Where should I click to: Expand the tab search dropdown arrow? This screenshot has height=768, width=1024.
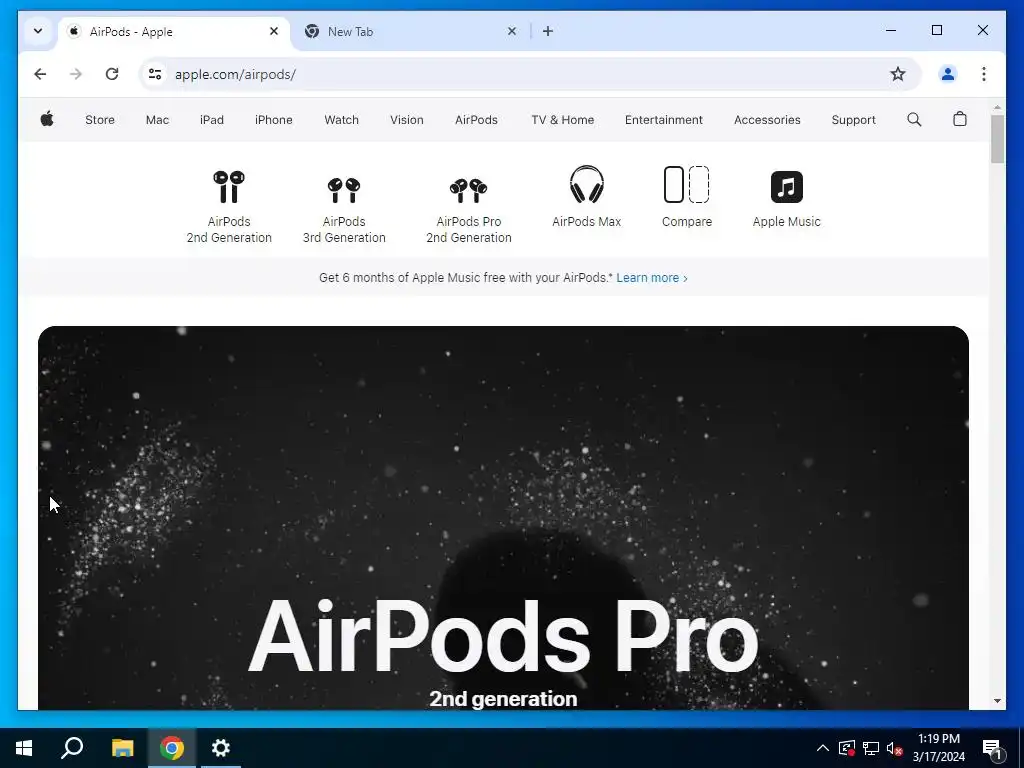[x=38, y=31]
